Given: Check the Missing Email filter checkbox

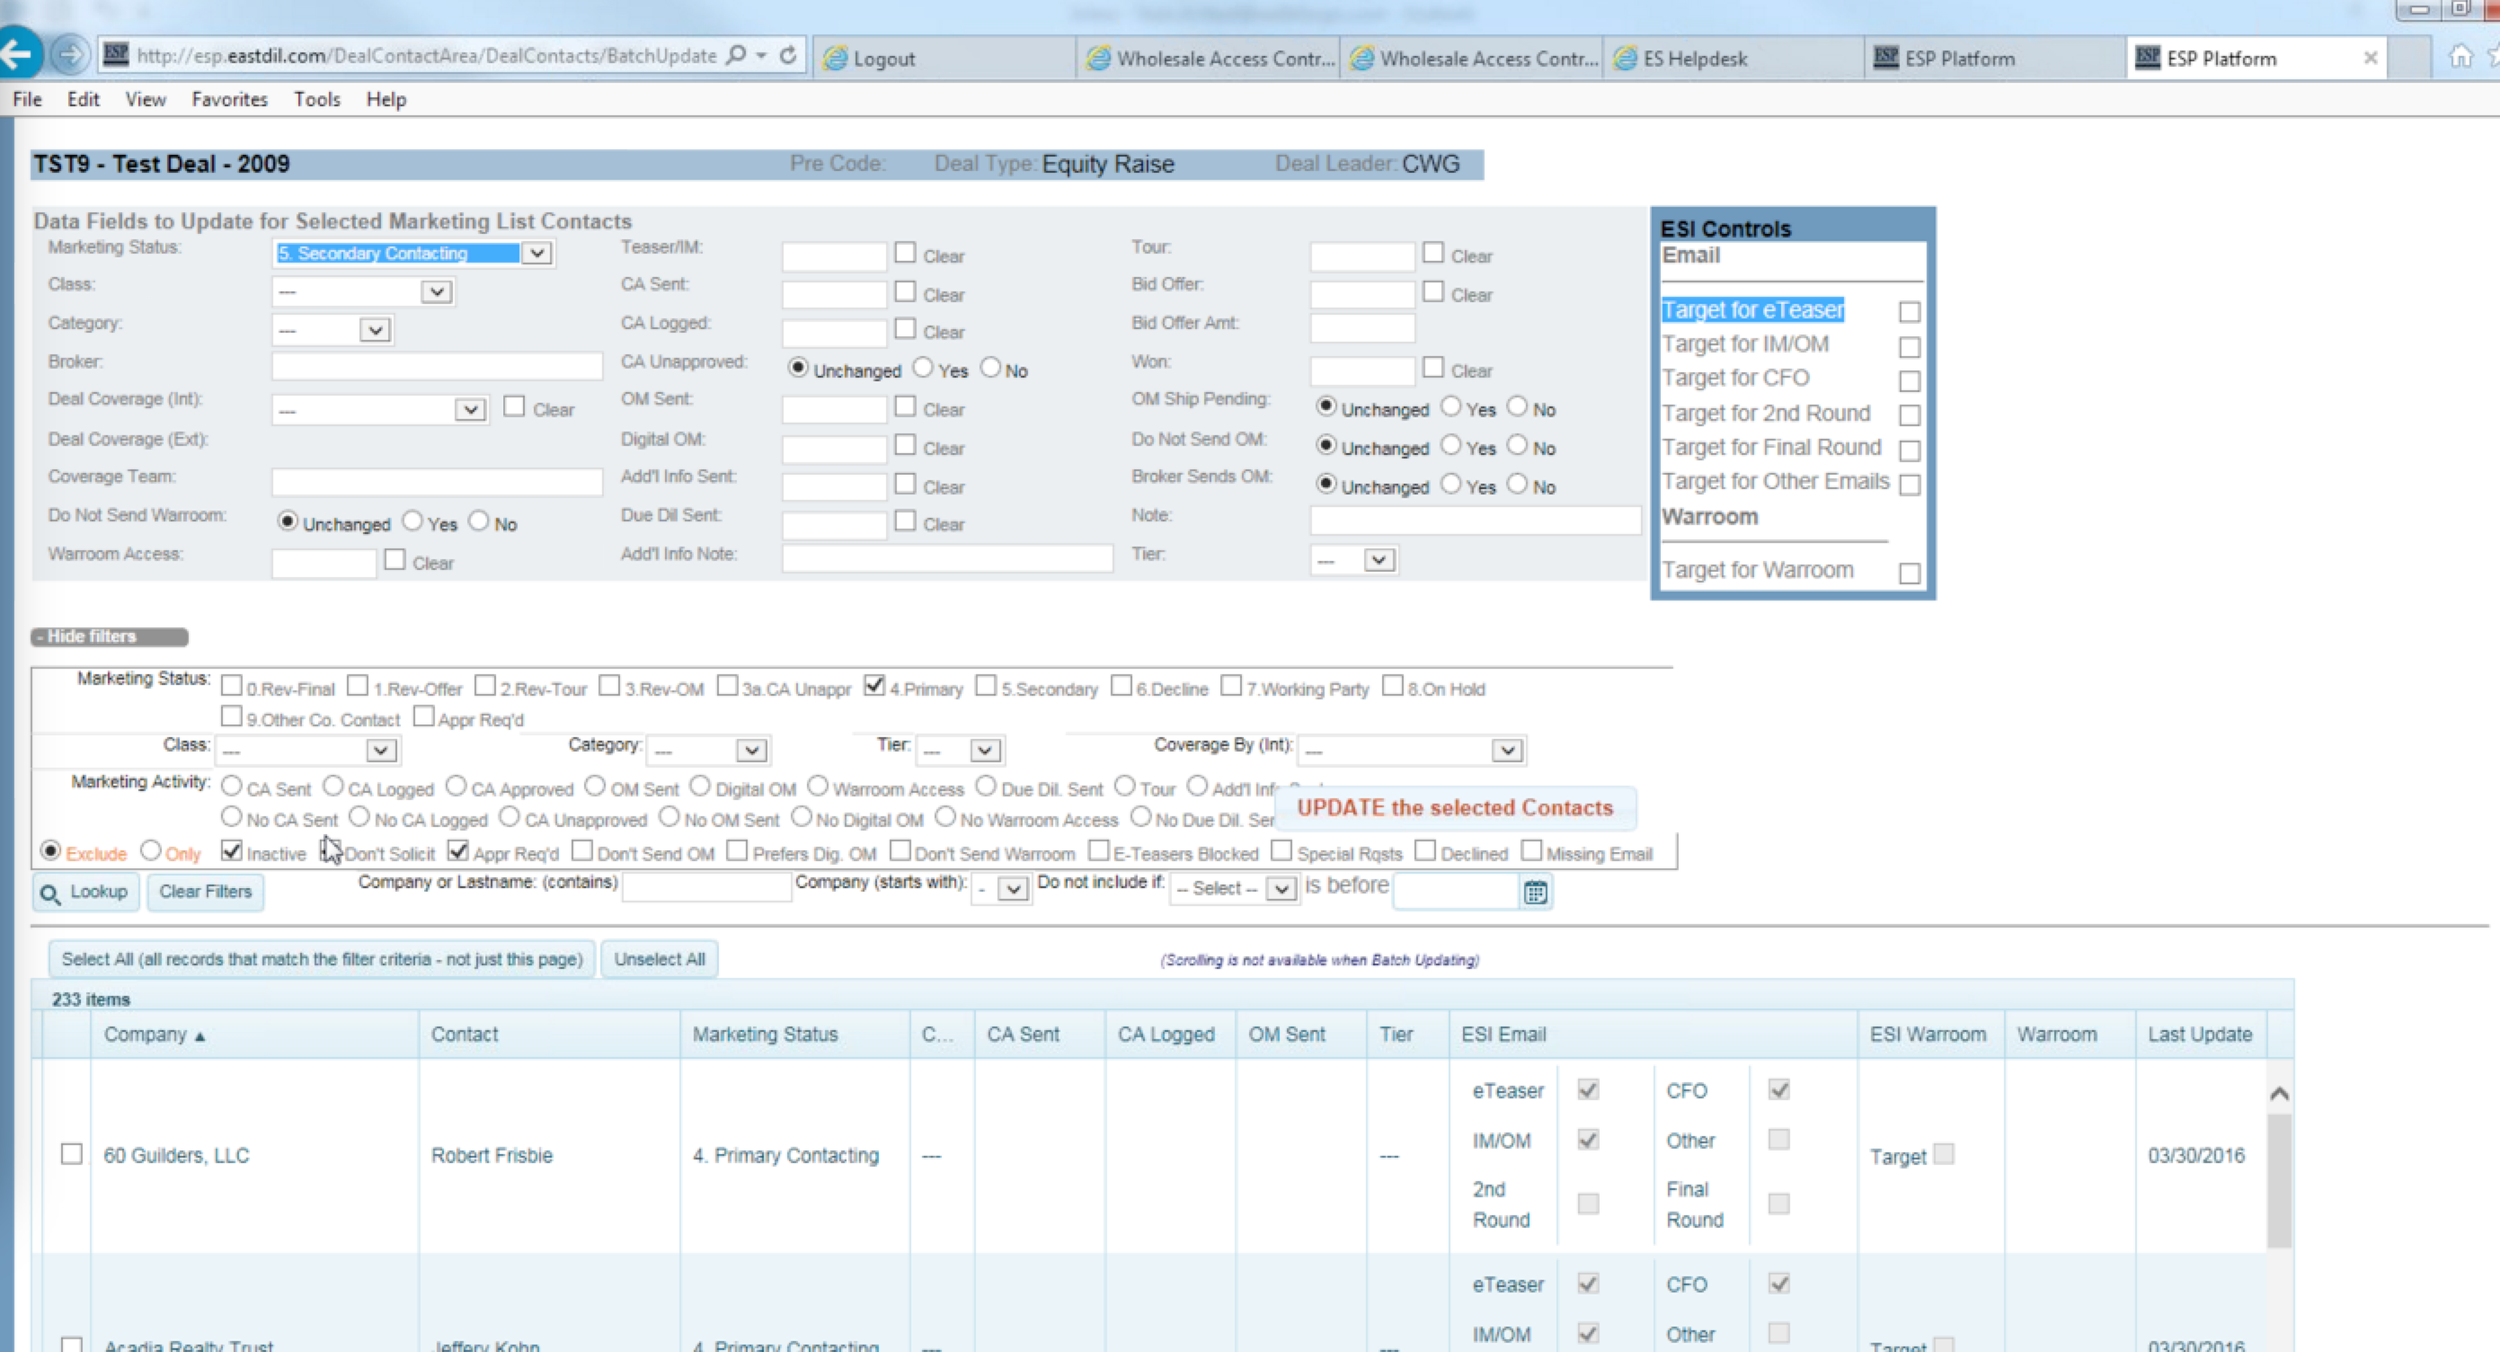Looking at the screenshot, I should tap(1531, 851).
